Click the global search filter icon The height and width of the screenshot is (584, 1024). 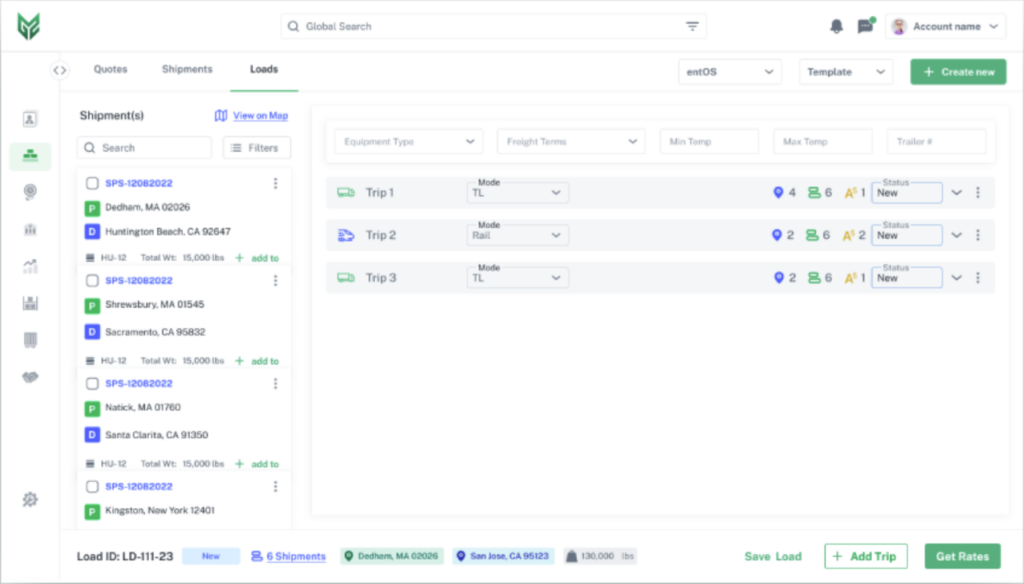692,27
